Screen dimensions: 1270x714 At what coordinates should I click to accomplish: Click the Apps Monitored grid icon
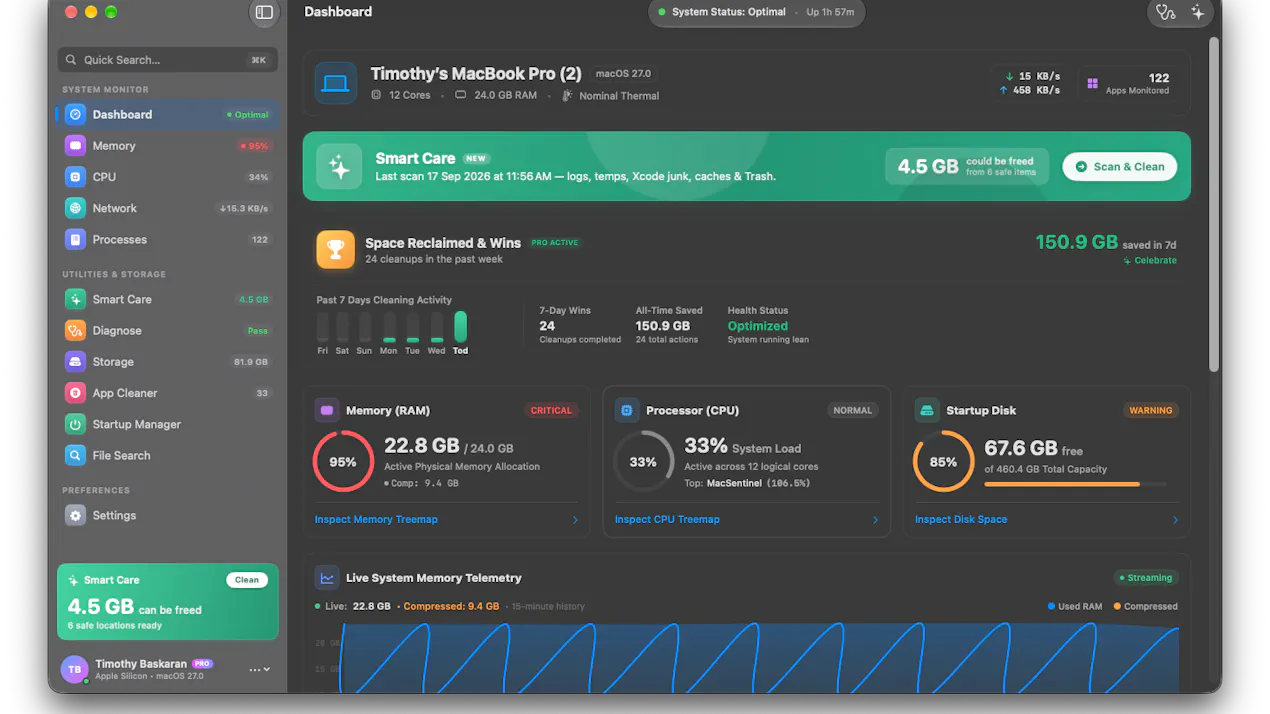coord(1092,84)
